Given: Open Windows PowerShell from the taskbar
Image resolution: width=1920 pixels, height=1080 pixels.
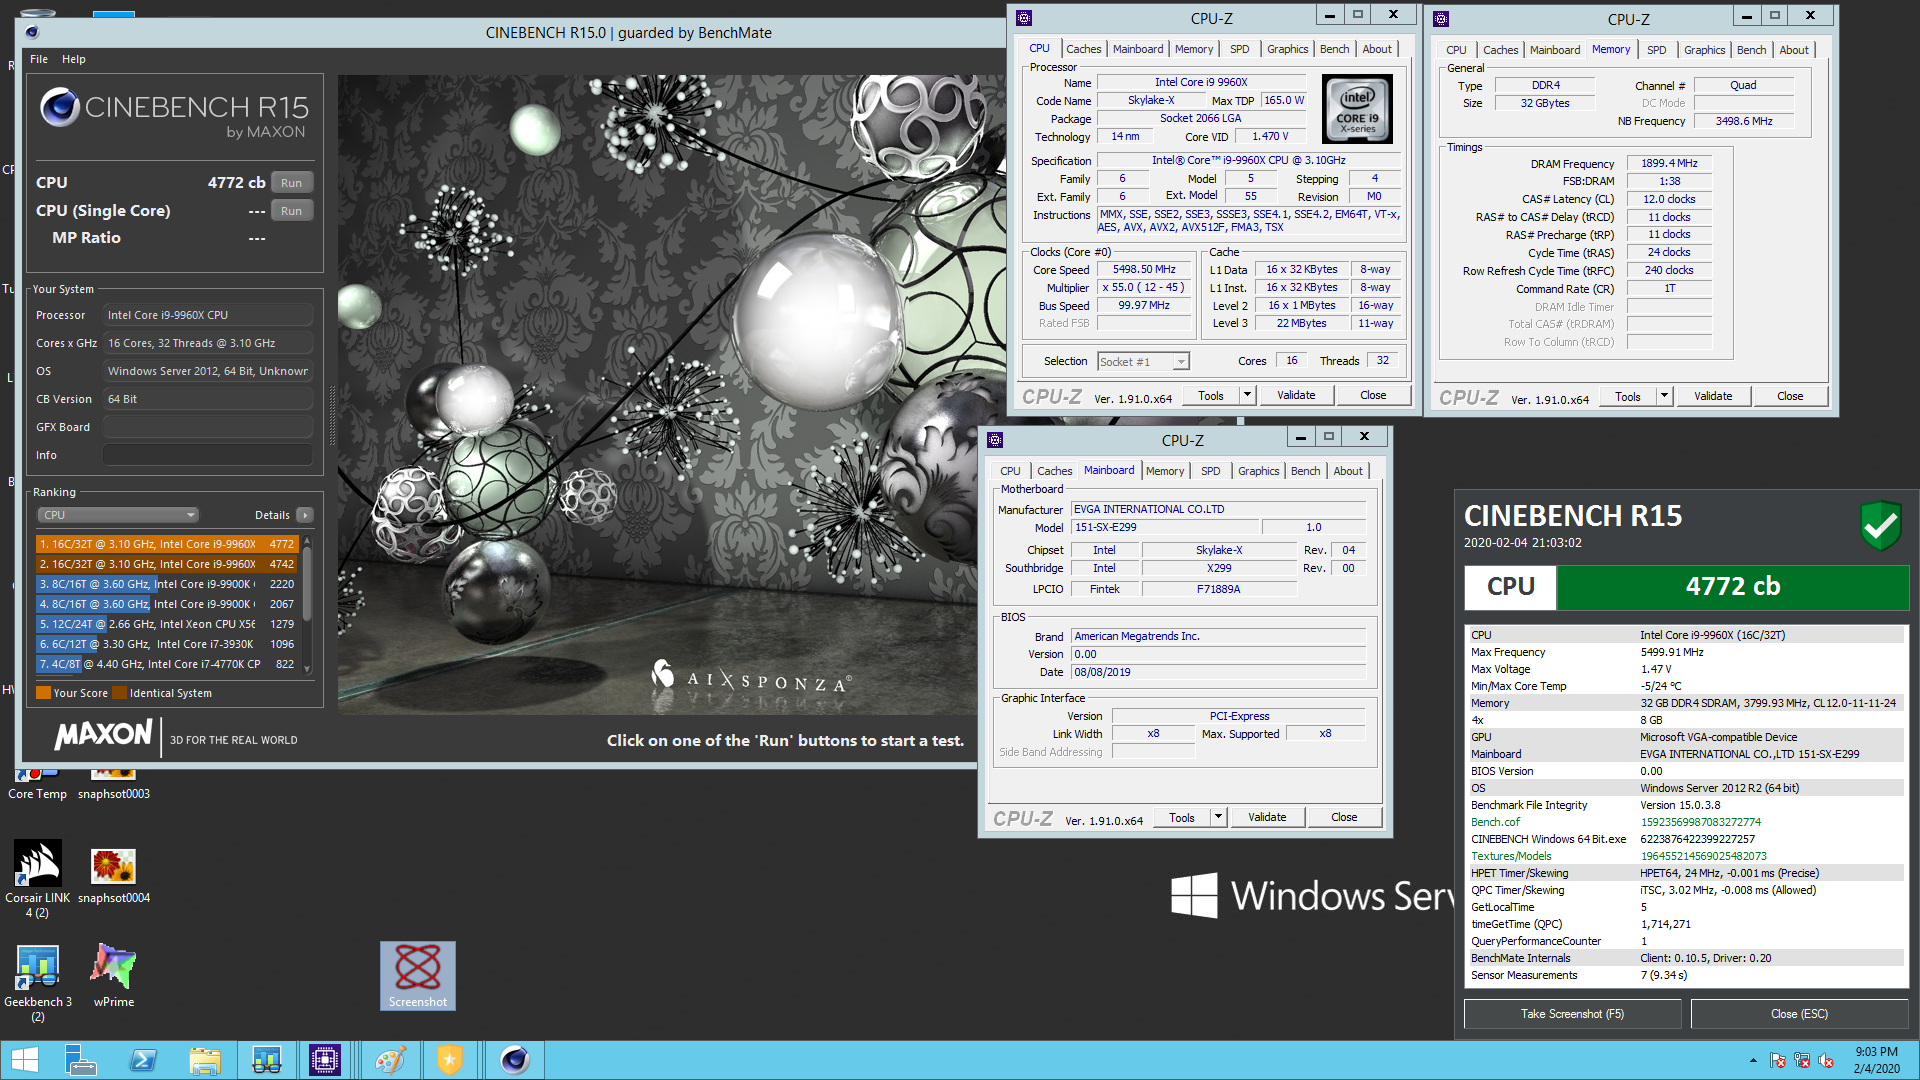Looking at the screenshot, I should pyautogui.click(x=143, y=1060).
